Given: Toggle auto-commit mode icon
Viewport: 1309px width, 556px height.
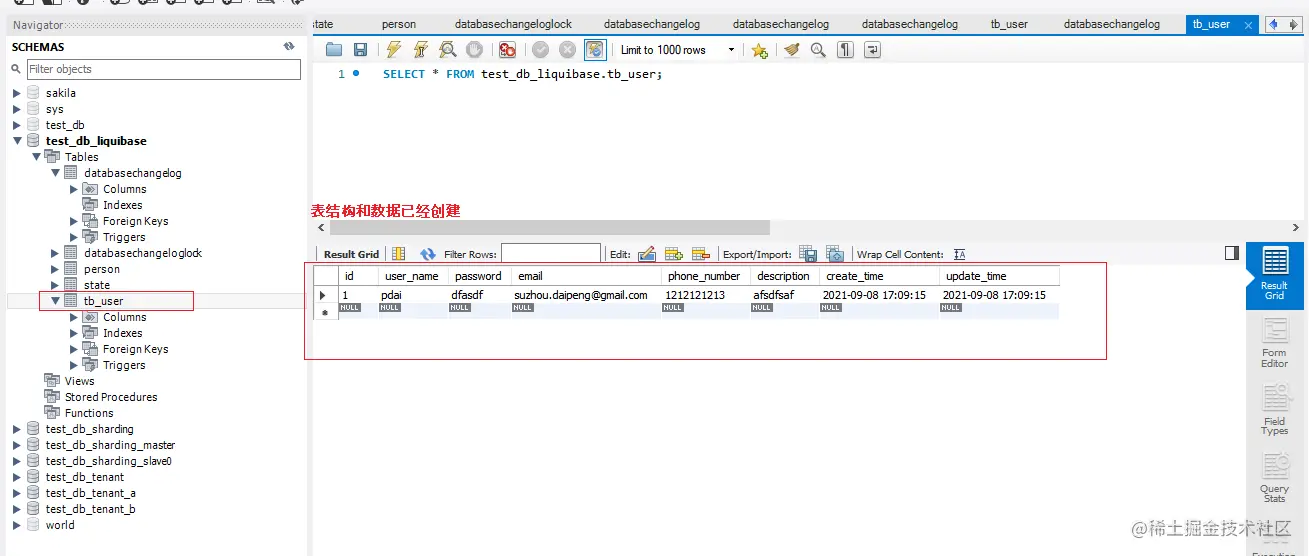Looking at the screenshot, I should (595, 49).
